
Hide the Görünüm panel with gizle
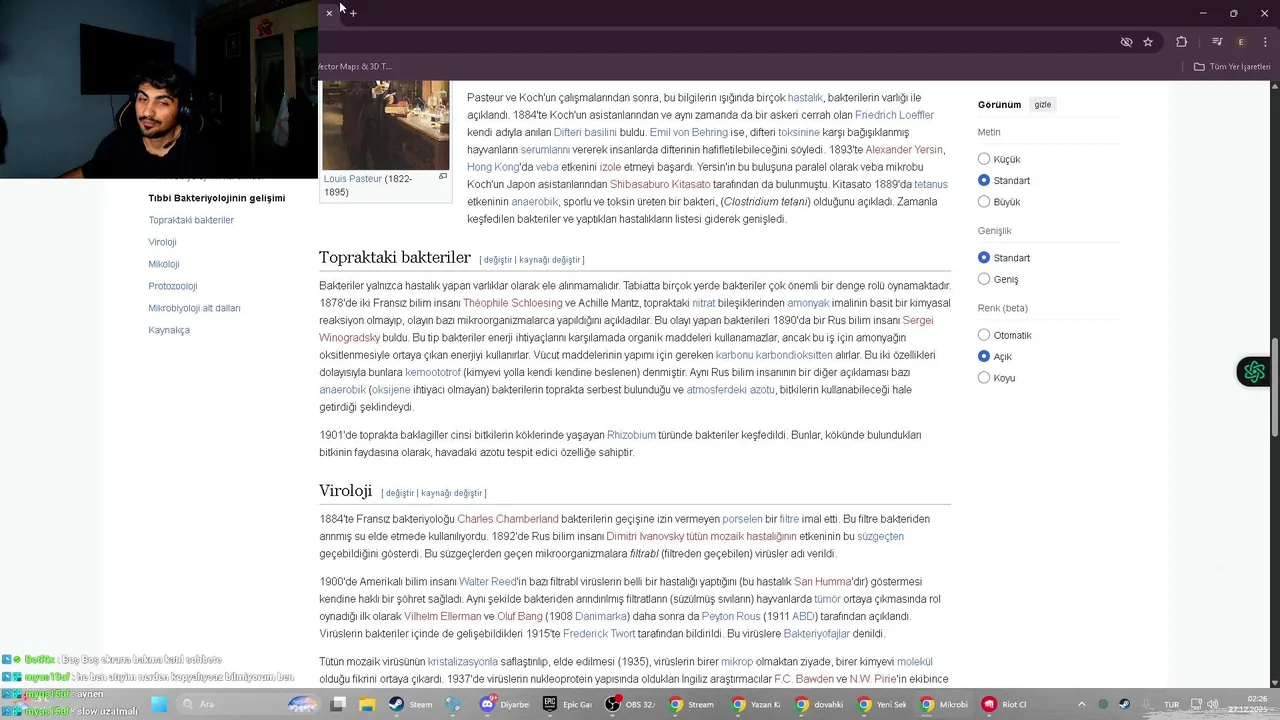(x=1042, y=104)
